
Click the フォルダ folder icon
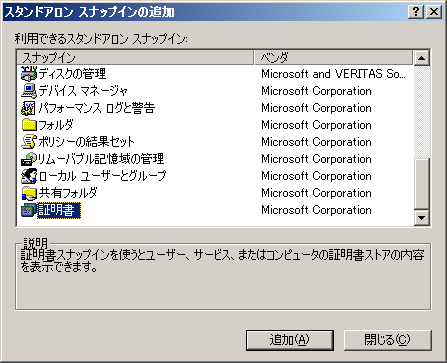pos(29,125)
